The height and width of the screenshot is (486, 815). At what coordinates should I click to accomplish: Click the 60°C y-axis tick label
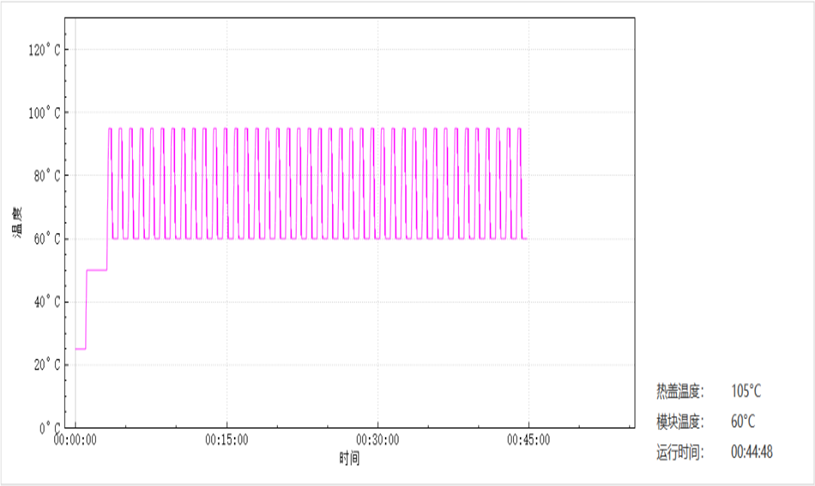(x=46, y=239)
